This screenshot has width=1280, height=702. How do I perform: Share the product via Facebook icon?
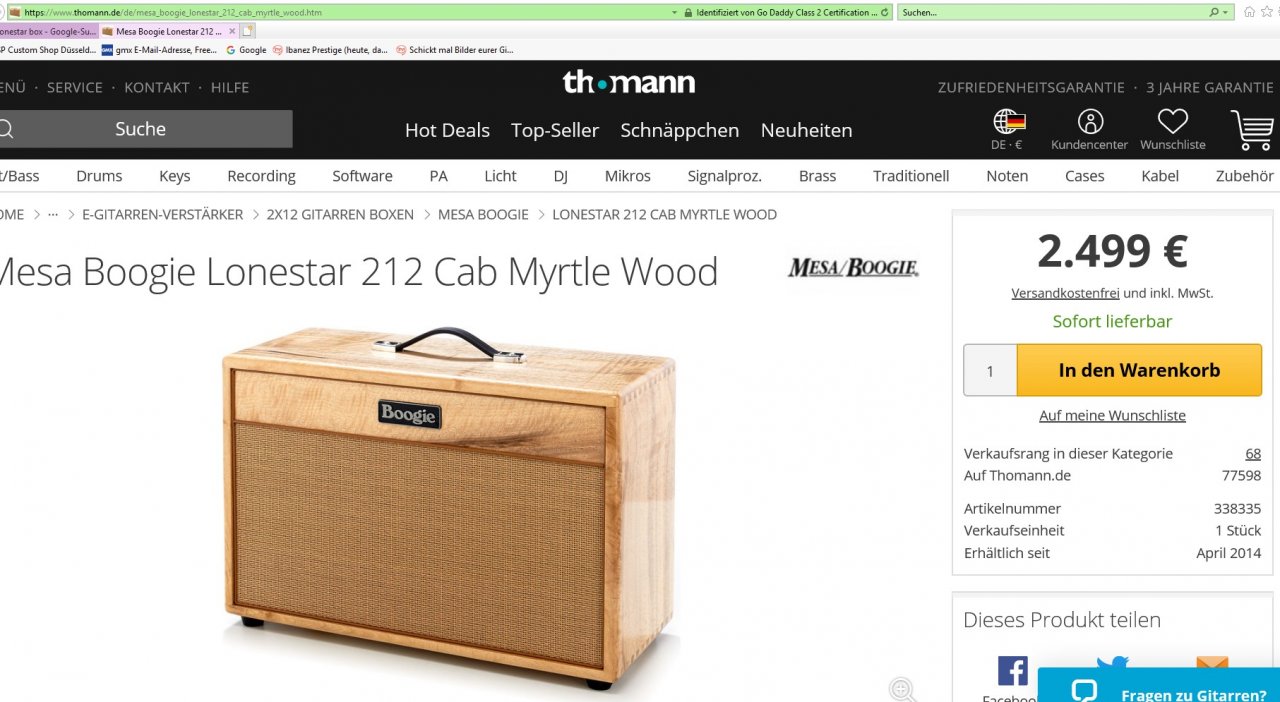[1012, 671]
